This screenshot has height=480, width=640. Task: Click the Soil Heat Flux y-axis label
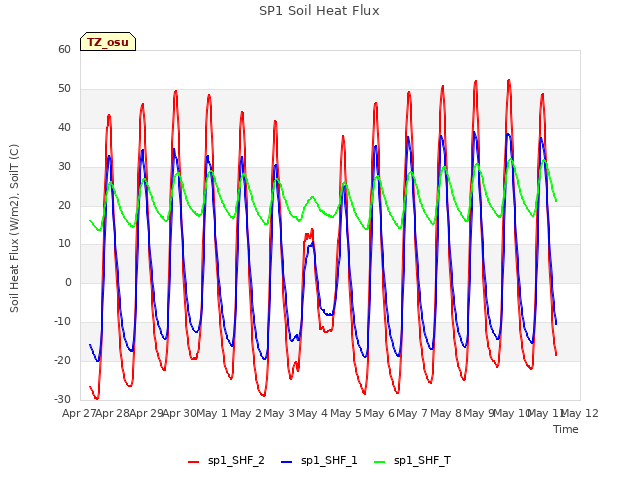click(14, 228)
